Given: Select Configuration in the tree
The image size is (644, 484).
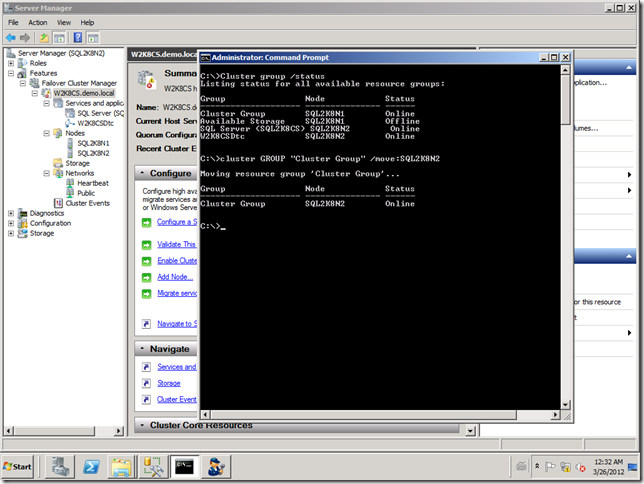Looking at the screenshot, I should coord(50,223).
